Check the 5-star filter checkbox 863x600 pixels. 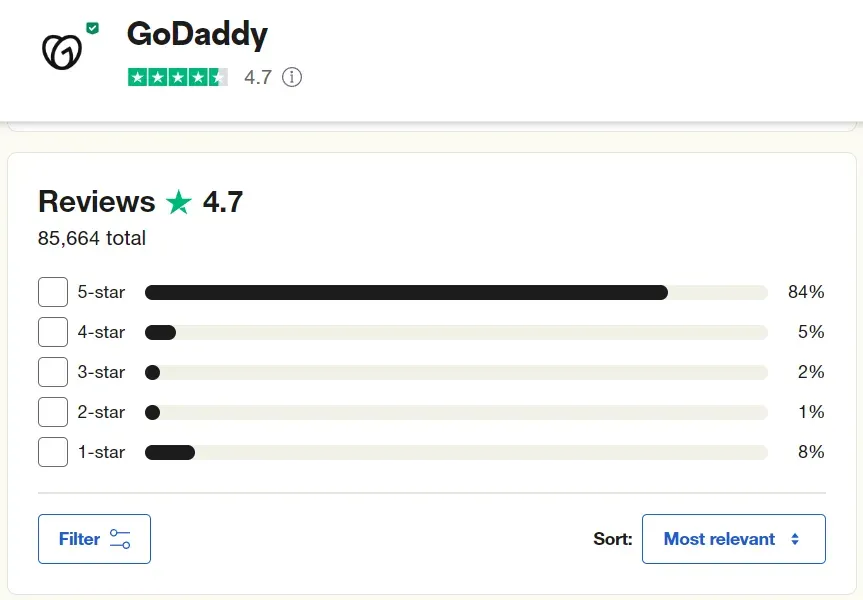pos(53,292)
